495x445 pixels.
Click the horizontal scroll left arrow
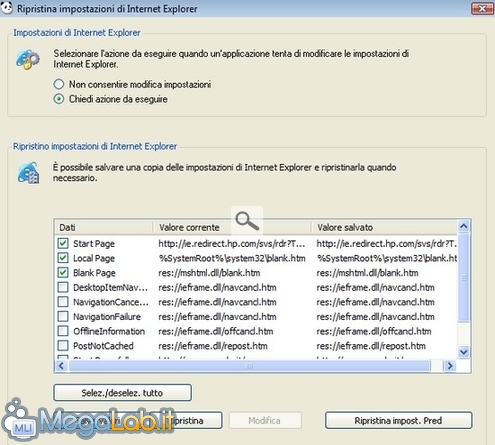61,366
